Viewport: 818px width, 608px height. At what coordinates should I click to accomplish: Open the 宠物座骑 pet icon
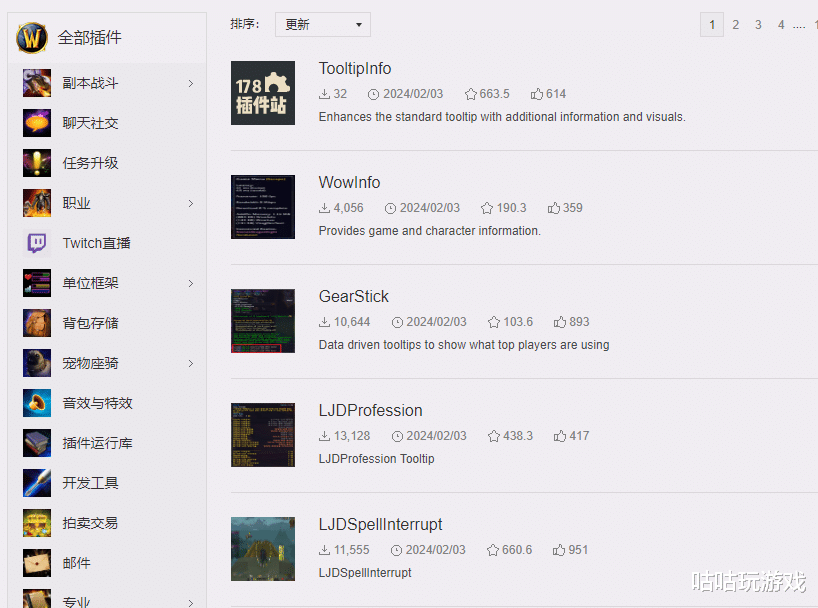click(x=37, y=363)
